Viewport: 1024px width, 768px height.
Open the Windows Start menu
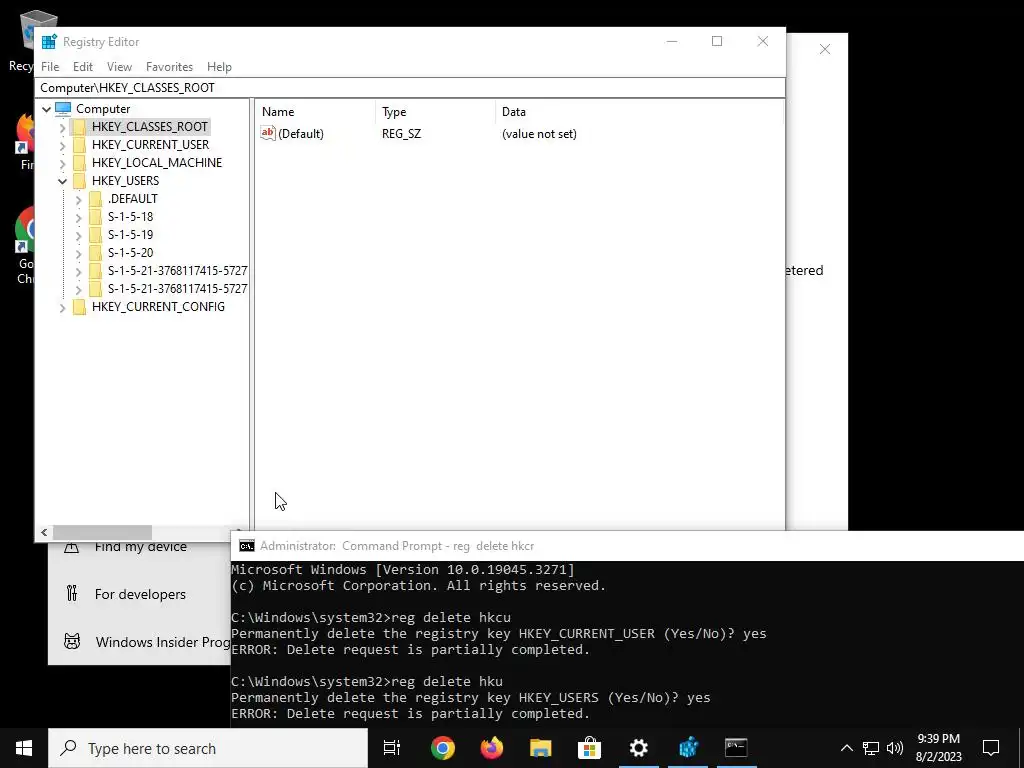[24, 748]
